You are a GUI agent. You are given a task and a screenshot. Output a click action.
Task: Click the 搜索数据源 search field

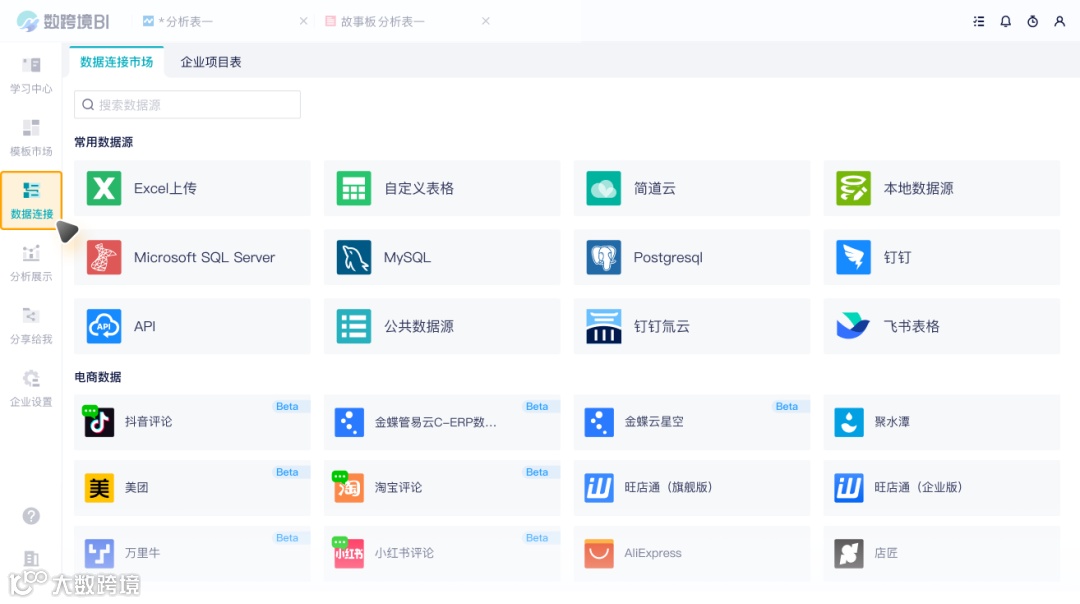click(187, 105)
